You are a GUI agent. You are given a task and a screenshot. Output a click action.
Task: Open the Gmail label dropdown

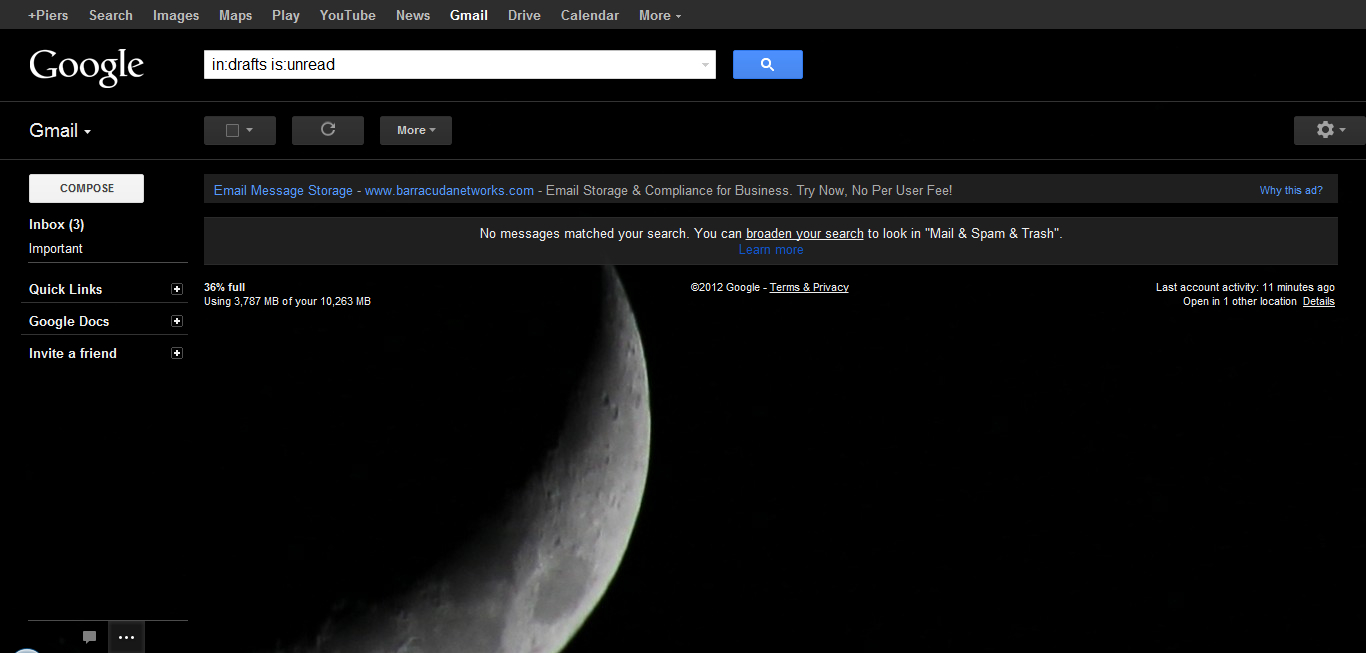(60, 131)
